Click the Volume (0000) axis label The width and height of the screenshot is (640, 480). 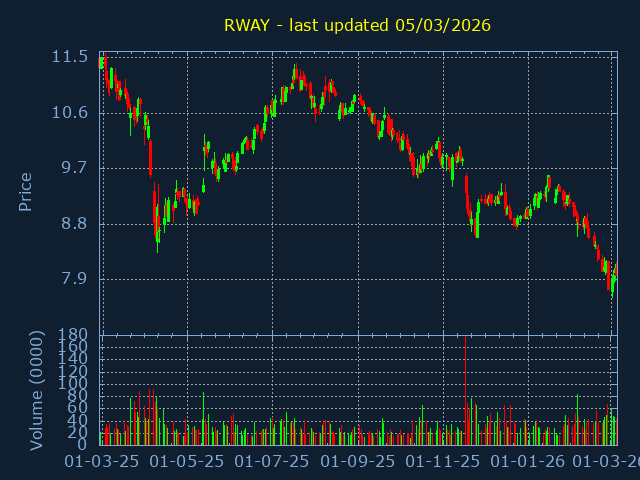click(37, 389)
